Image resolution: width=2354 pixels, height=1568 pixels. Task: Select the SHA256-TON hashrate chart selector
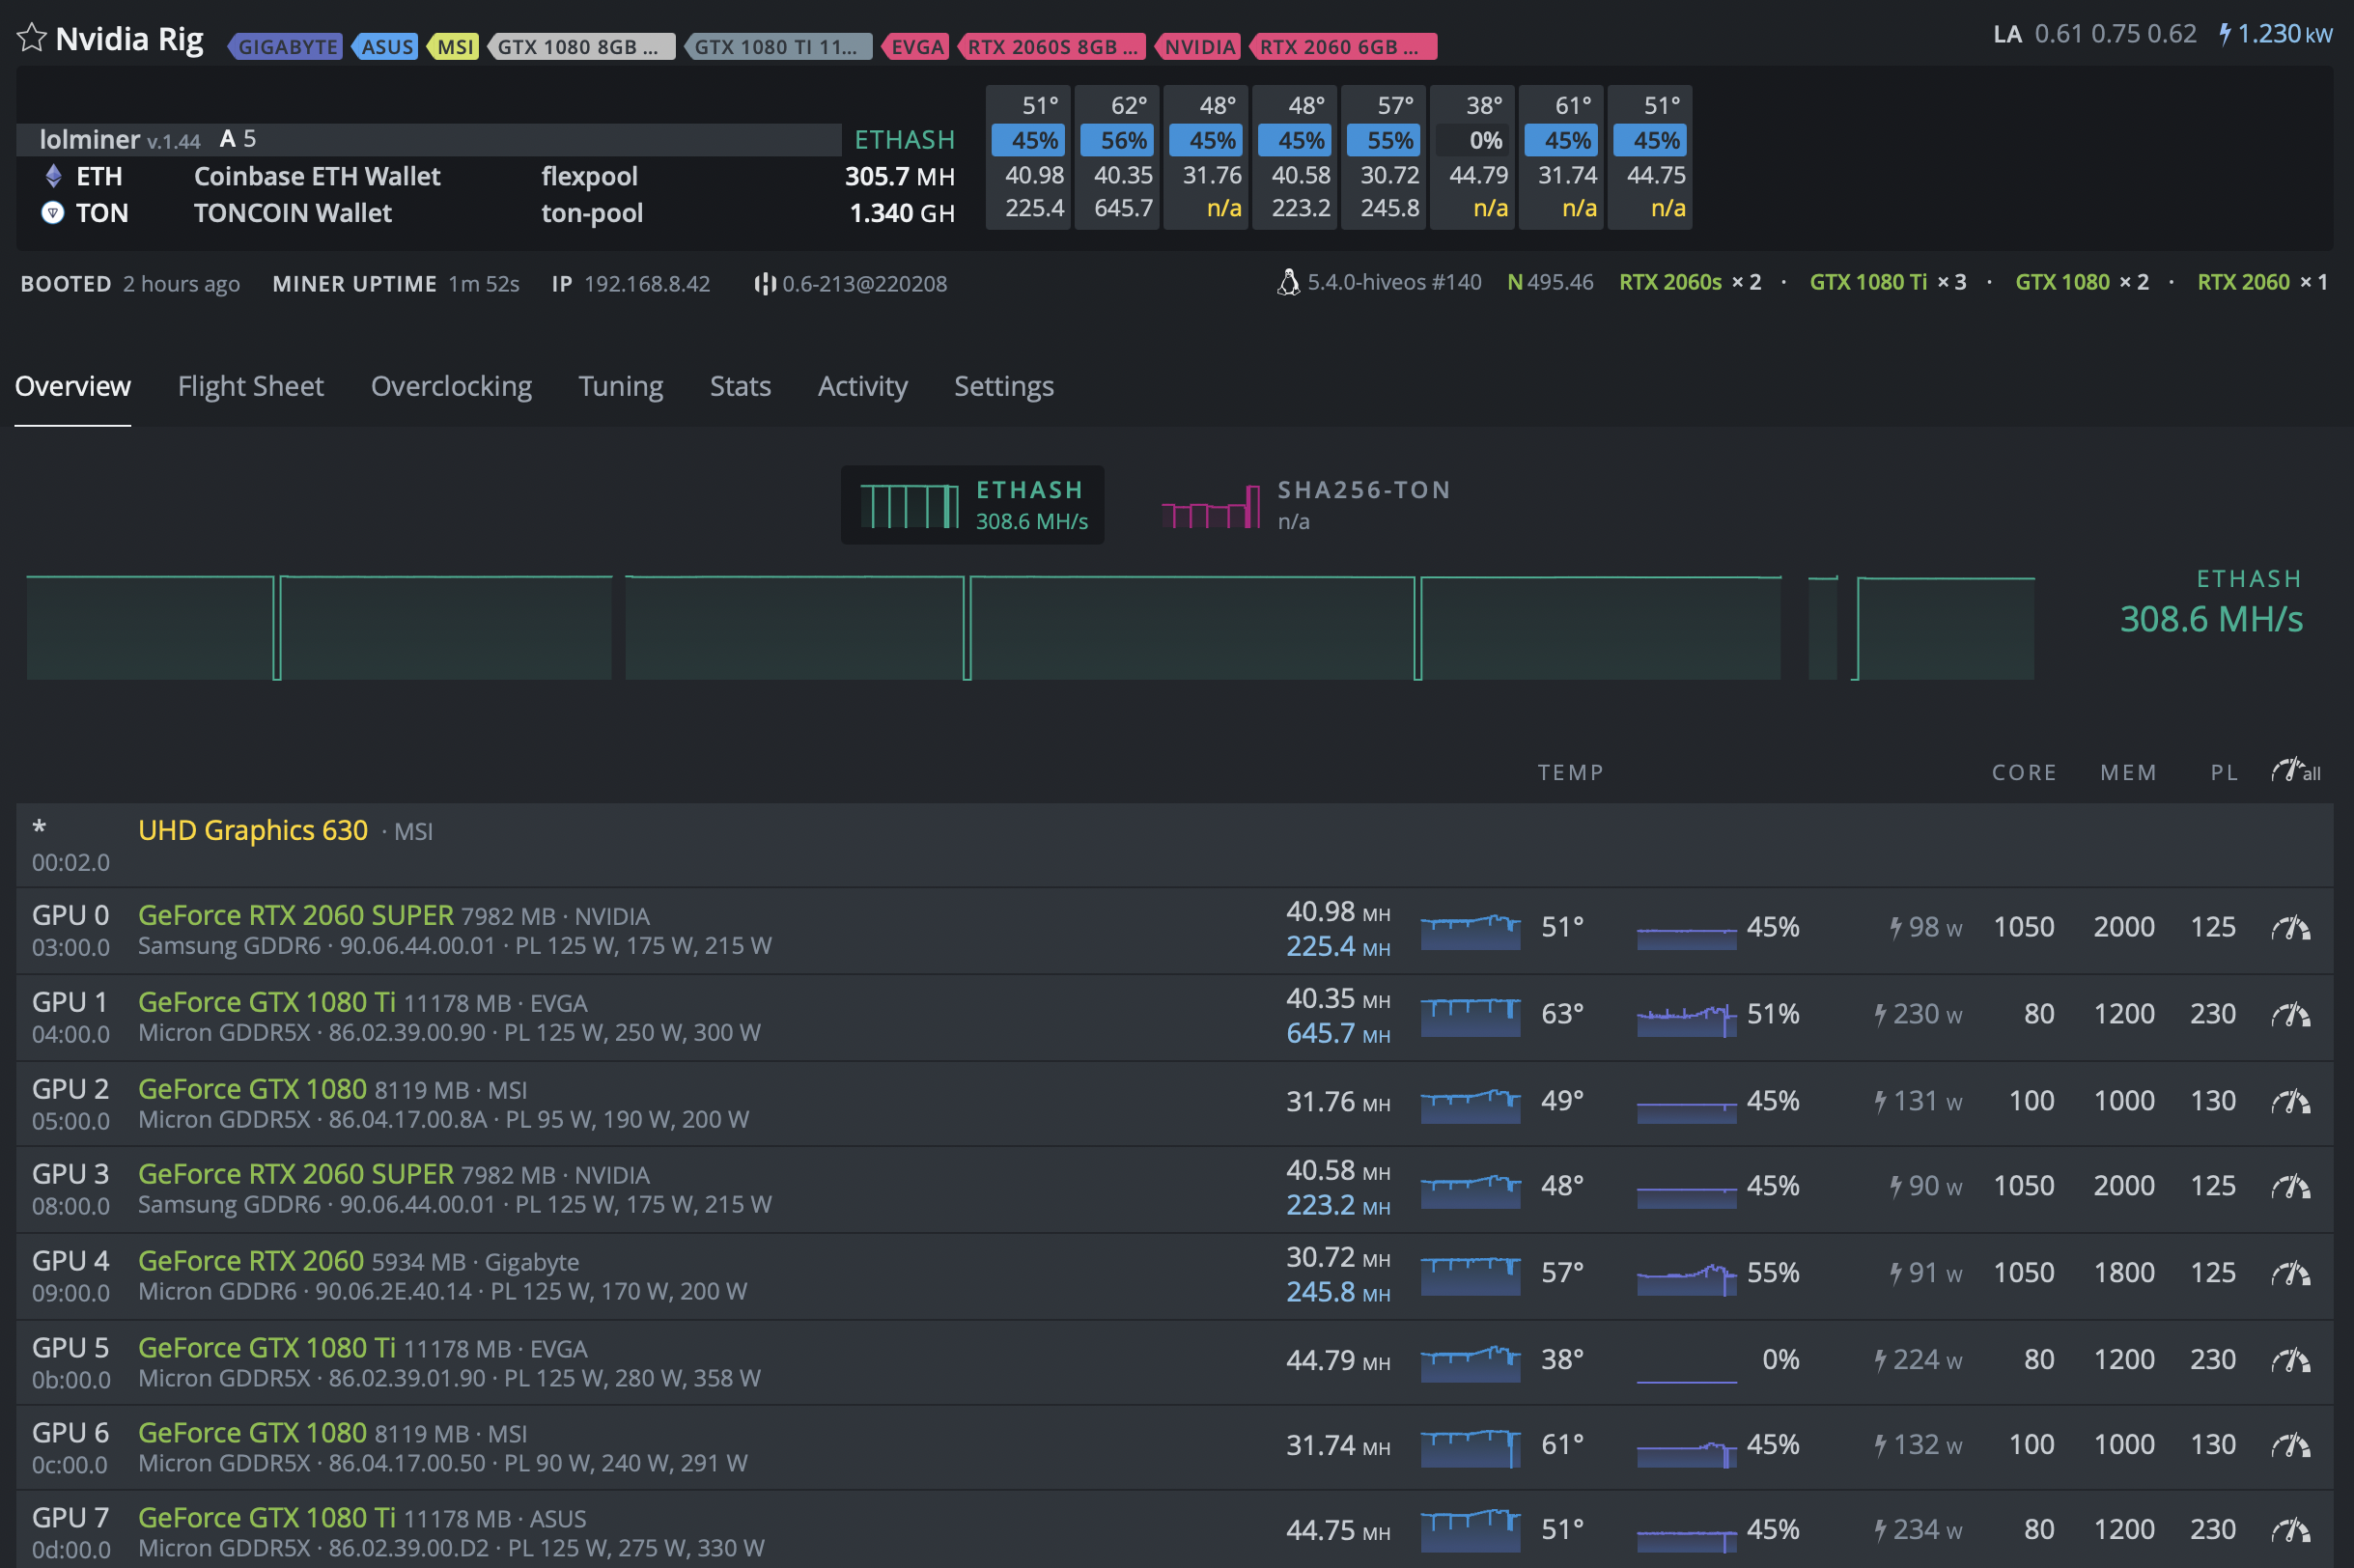coord(1305,505)
